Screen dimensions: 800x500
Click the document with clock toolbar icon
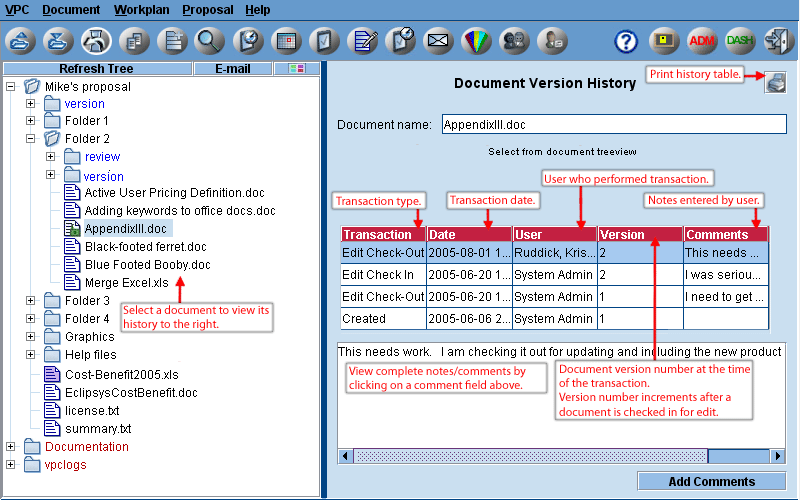401,41
